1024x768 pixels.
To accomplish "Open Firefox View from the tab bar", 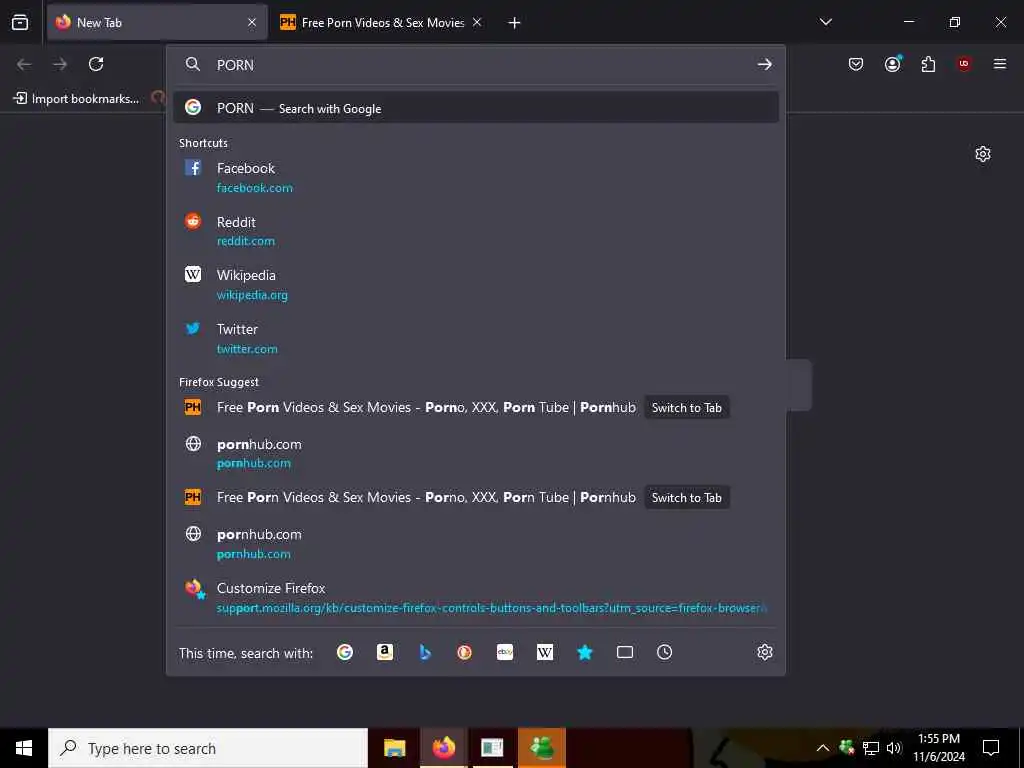I will click(x=20, y=22).
